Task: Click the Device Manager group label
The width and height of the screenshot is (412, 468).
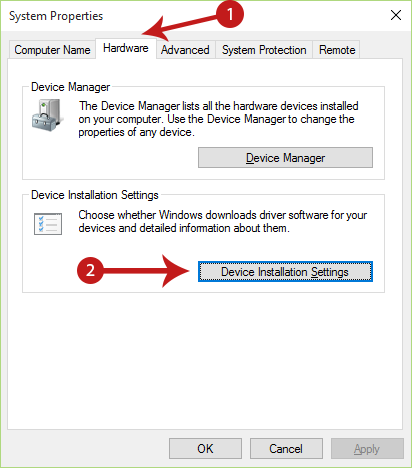Action: click(x=70, y=87)
